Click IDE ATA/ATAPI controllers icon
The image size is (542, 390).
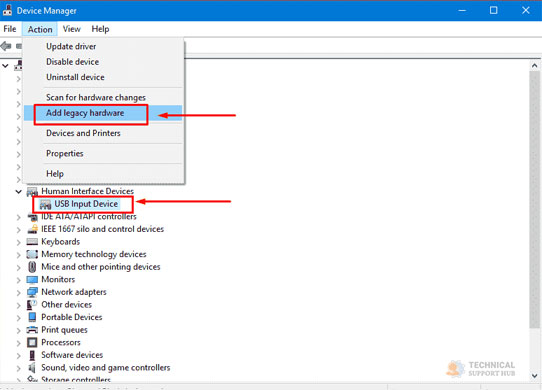(x=32, y=217)
